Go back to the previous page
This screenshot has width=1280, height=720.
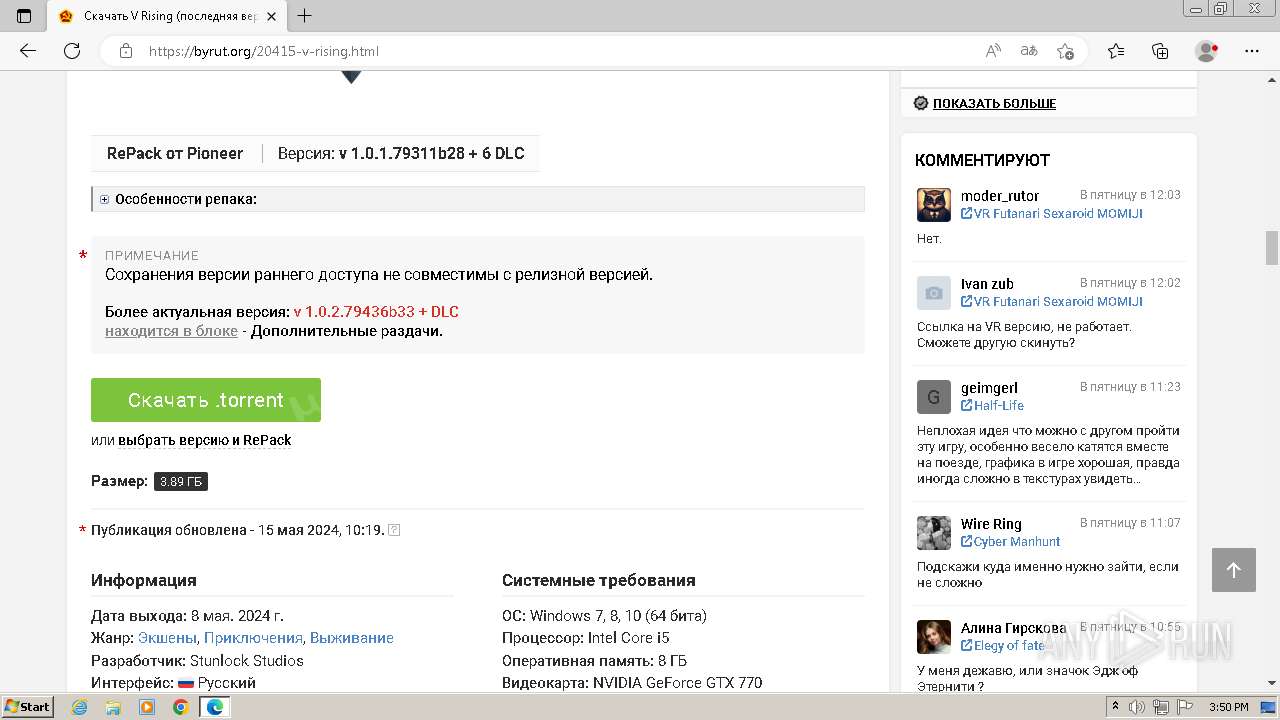28,51
